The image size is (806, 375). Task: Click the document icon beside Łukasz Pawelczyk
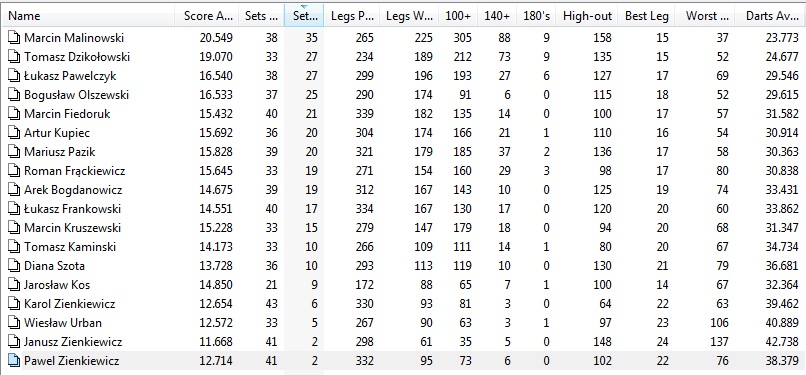coord(15,76)
